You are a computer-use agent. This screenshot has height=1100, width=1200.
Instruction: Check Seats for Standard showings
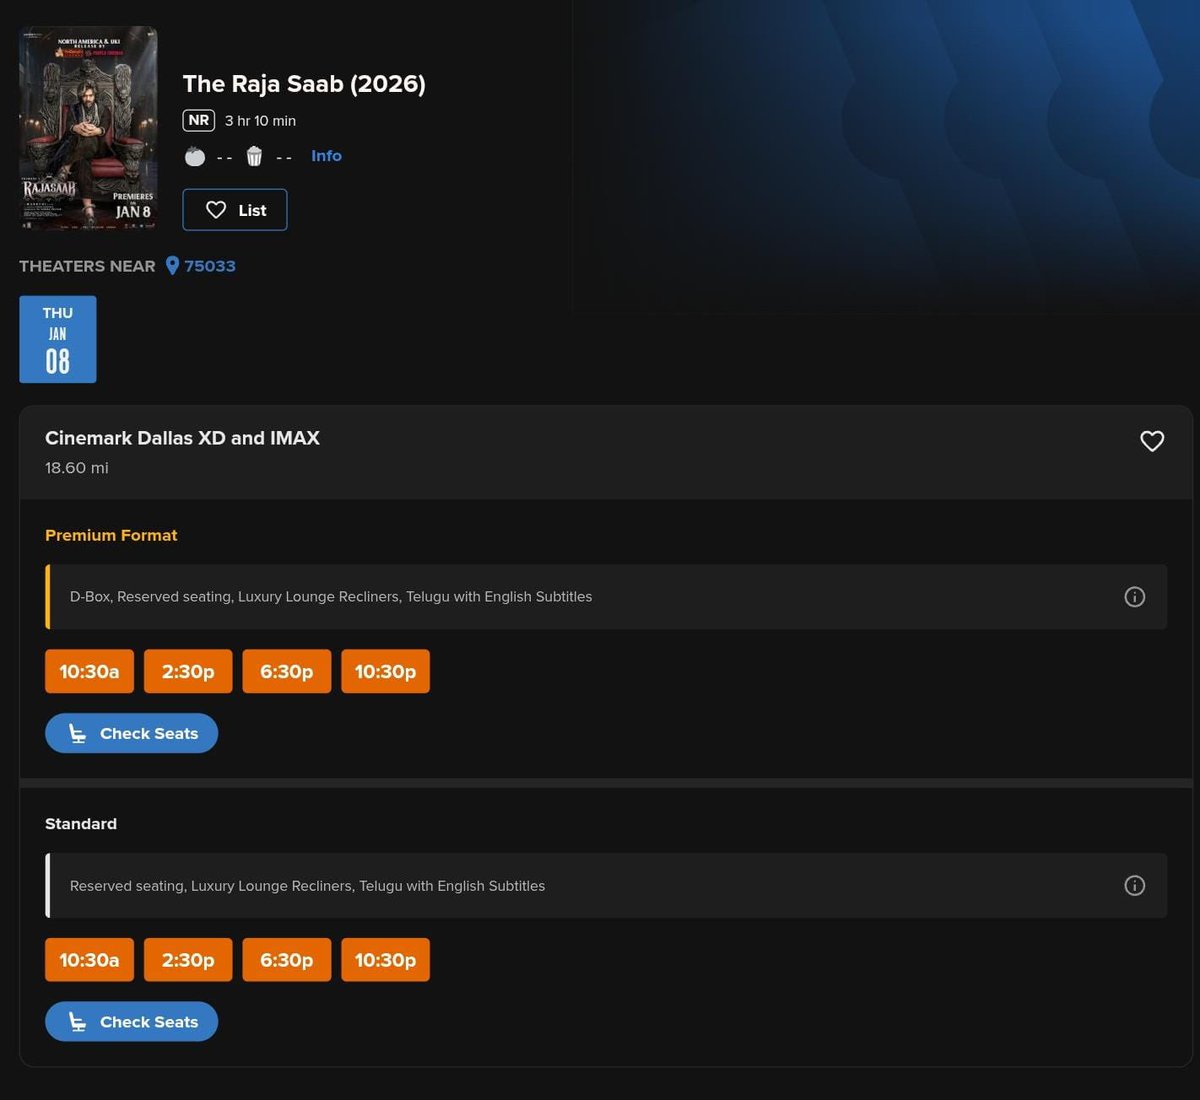(x=131, y=1022)
